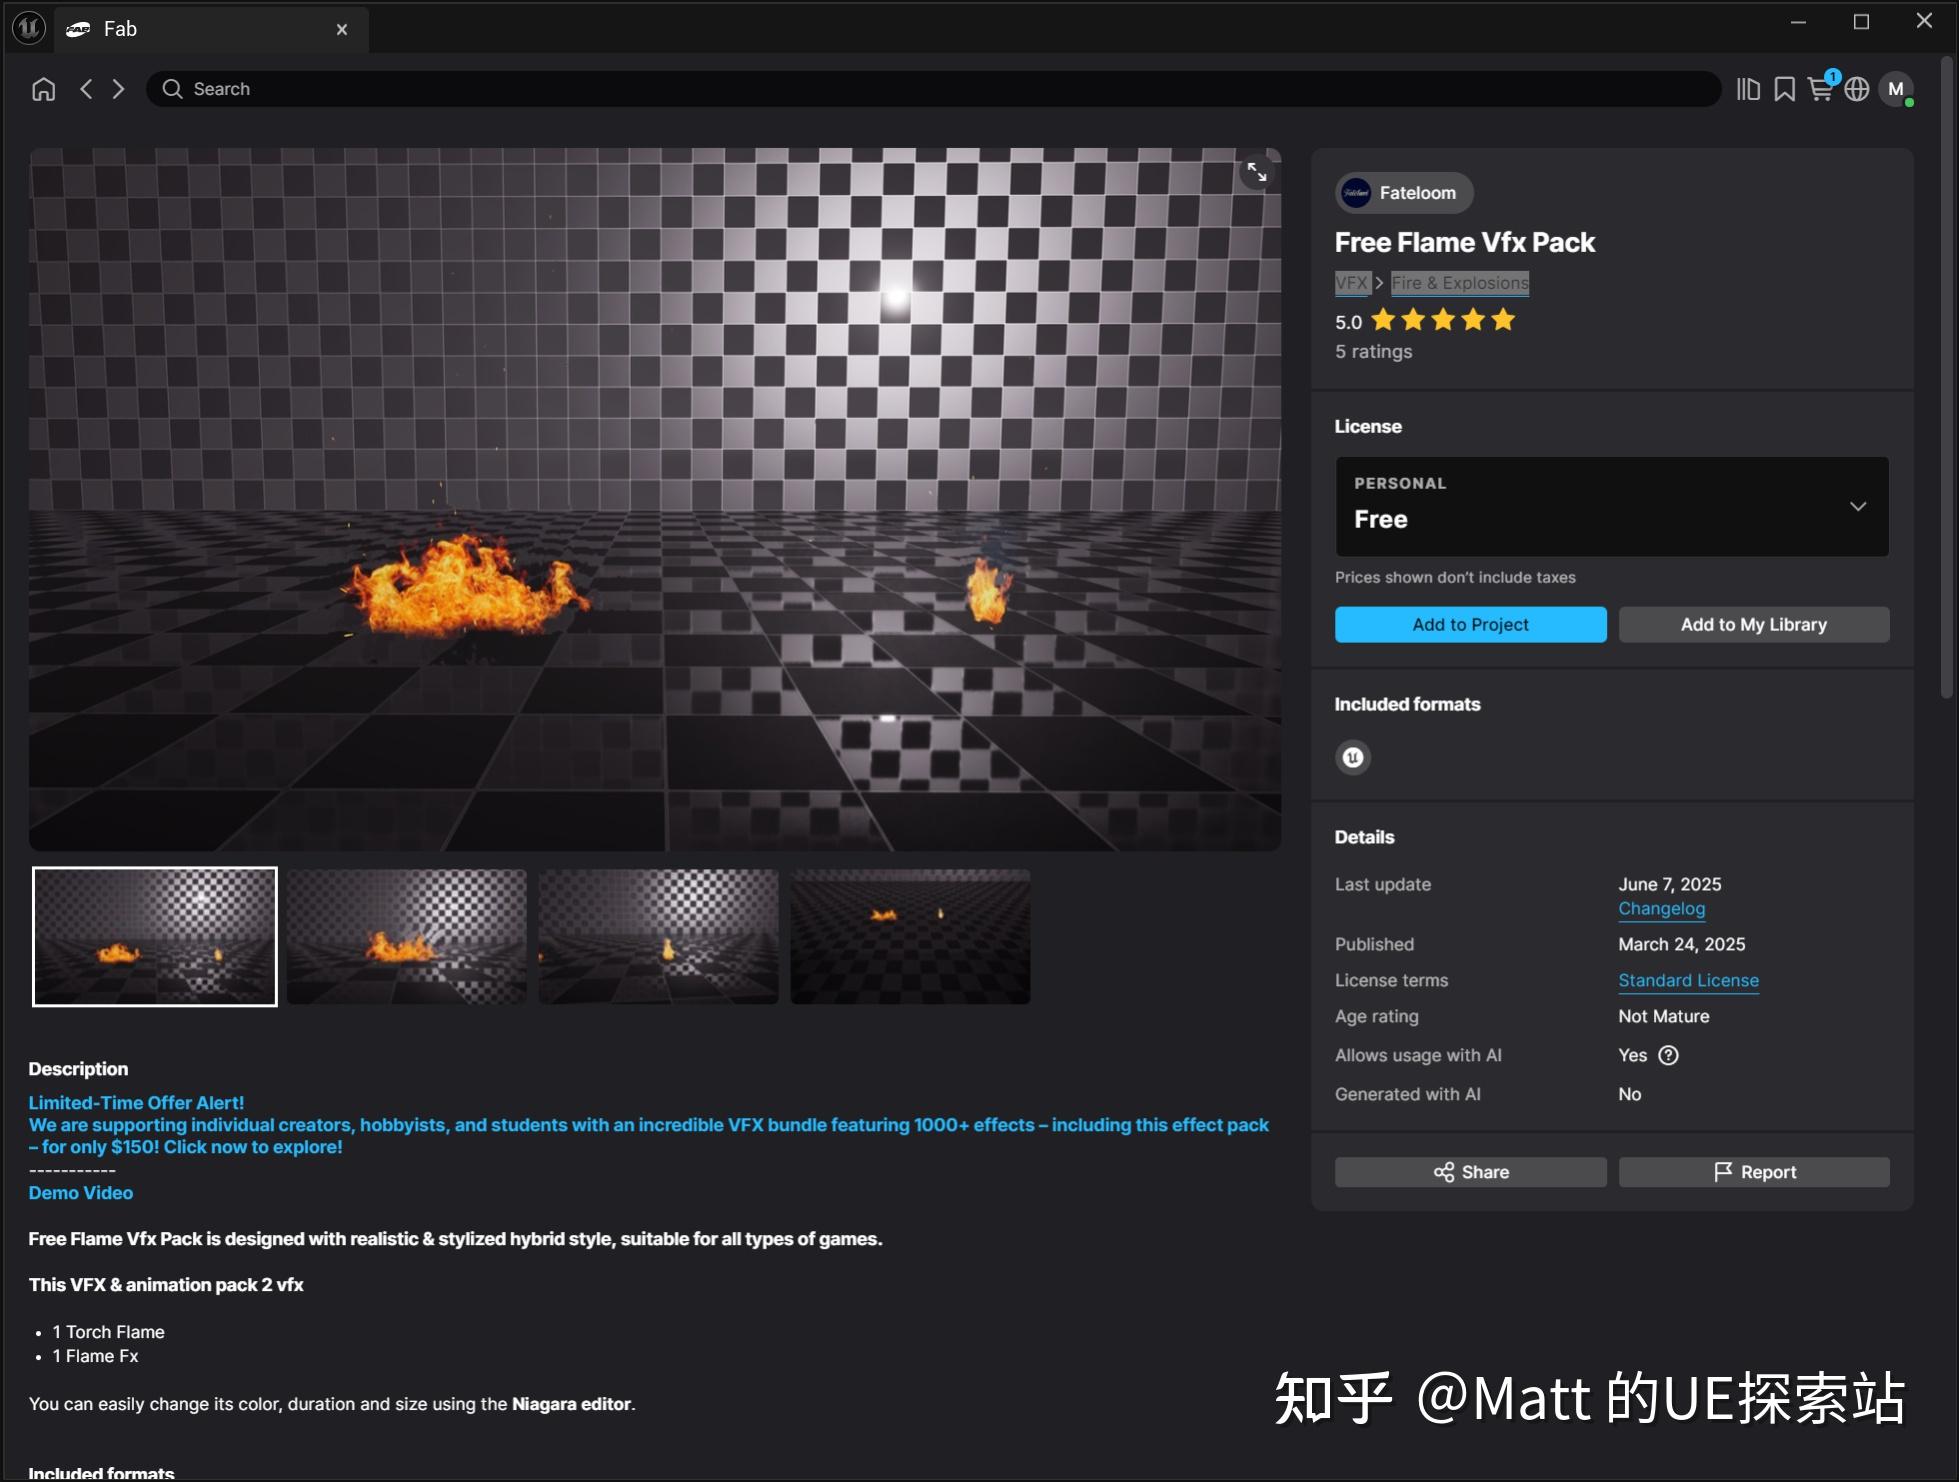The height and width of the screenshot is (1482, 1959).
Task: Click the Unreal Engine format icon
Action: [x=1353, y=757]
